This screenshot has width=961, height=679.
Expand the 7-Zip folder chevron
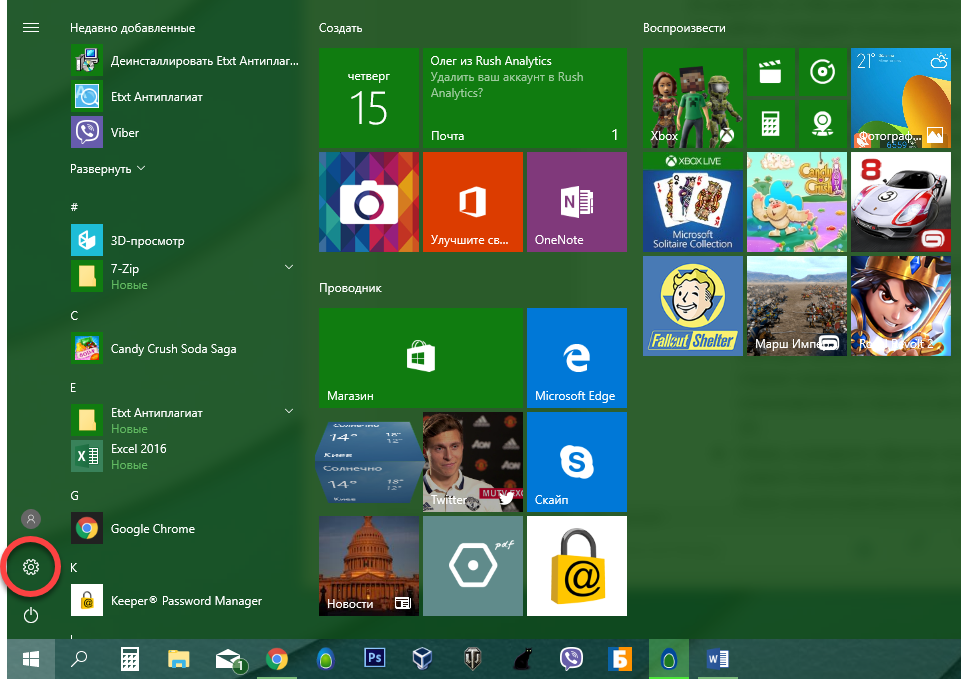[289, 268]
